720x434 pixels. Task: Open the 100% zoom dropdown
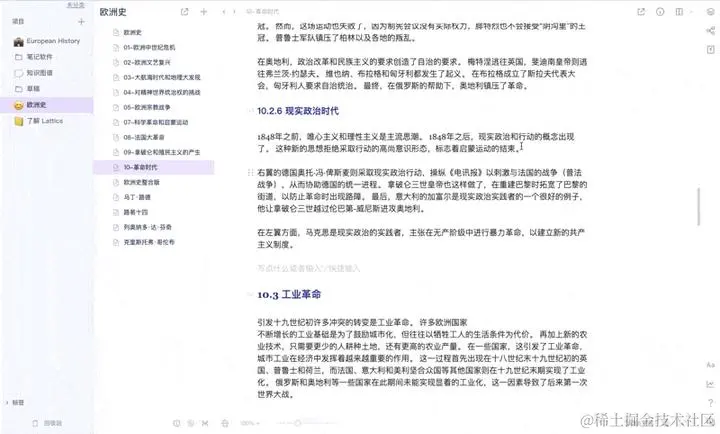pyautogui.click(x=249, y=423)
